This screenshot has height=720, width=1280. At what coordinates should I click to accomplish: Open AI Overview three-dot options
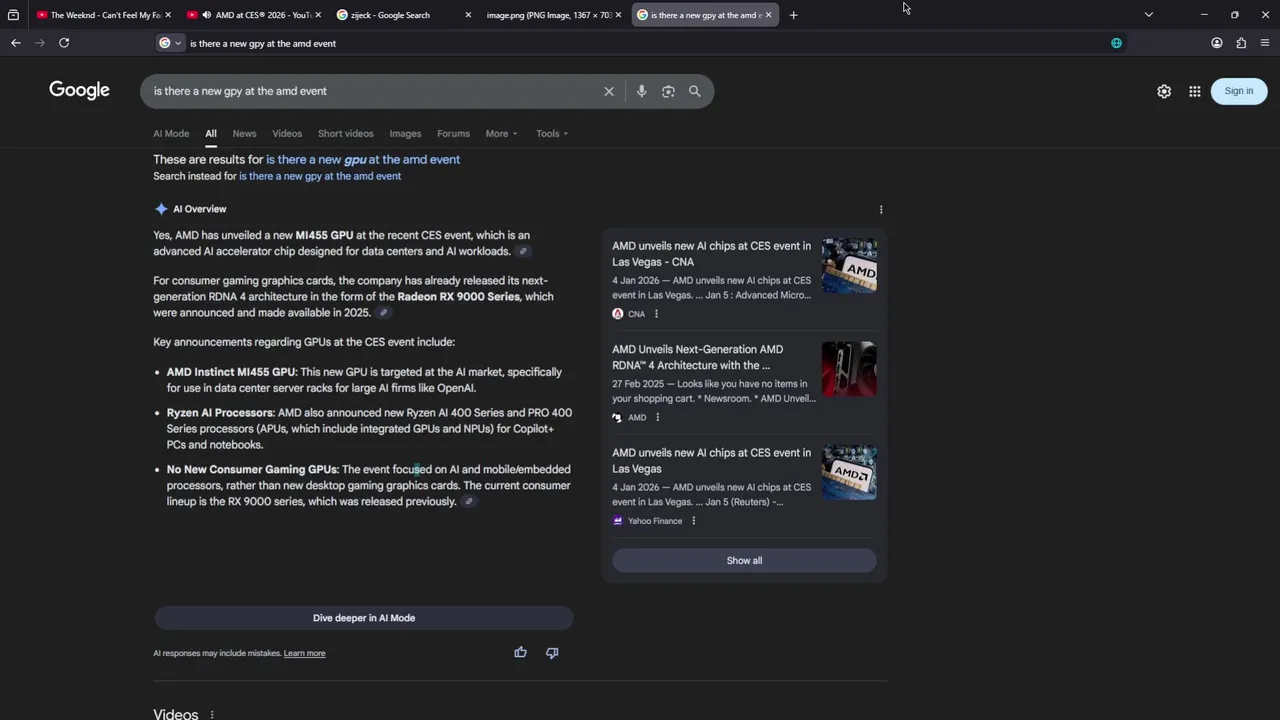(x=881, y=209)
